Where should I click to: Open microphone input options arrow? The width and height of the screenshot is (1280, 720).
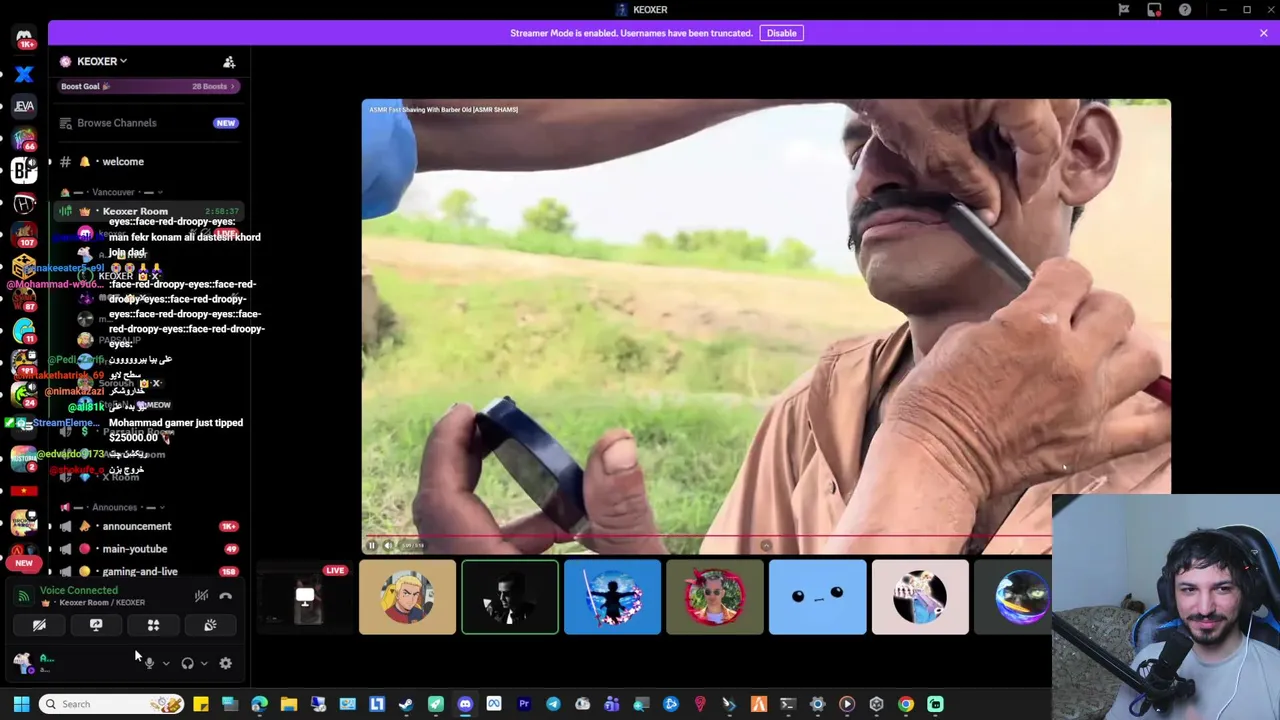[166, 663]
